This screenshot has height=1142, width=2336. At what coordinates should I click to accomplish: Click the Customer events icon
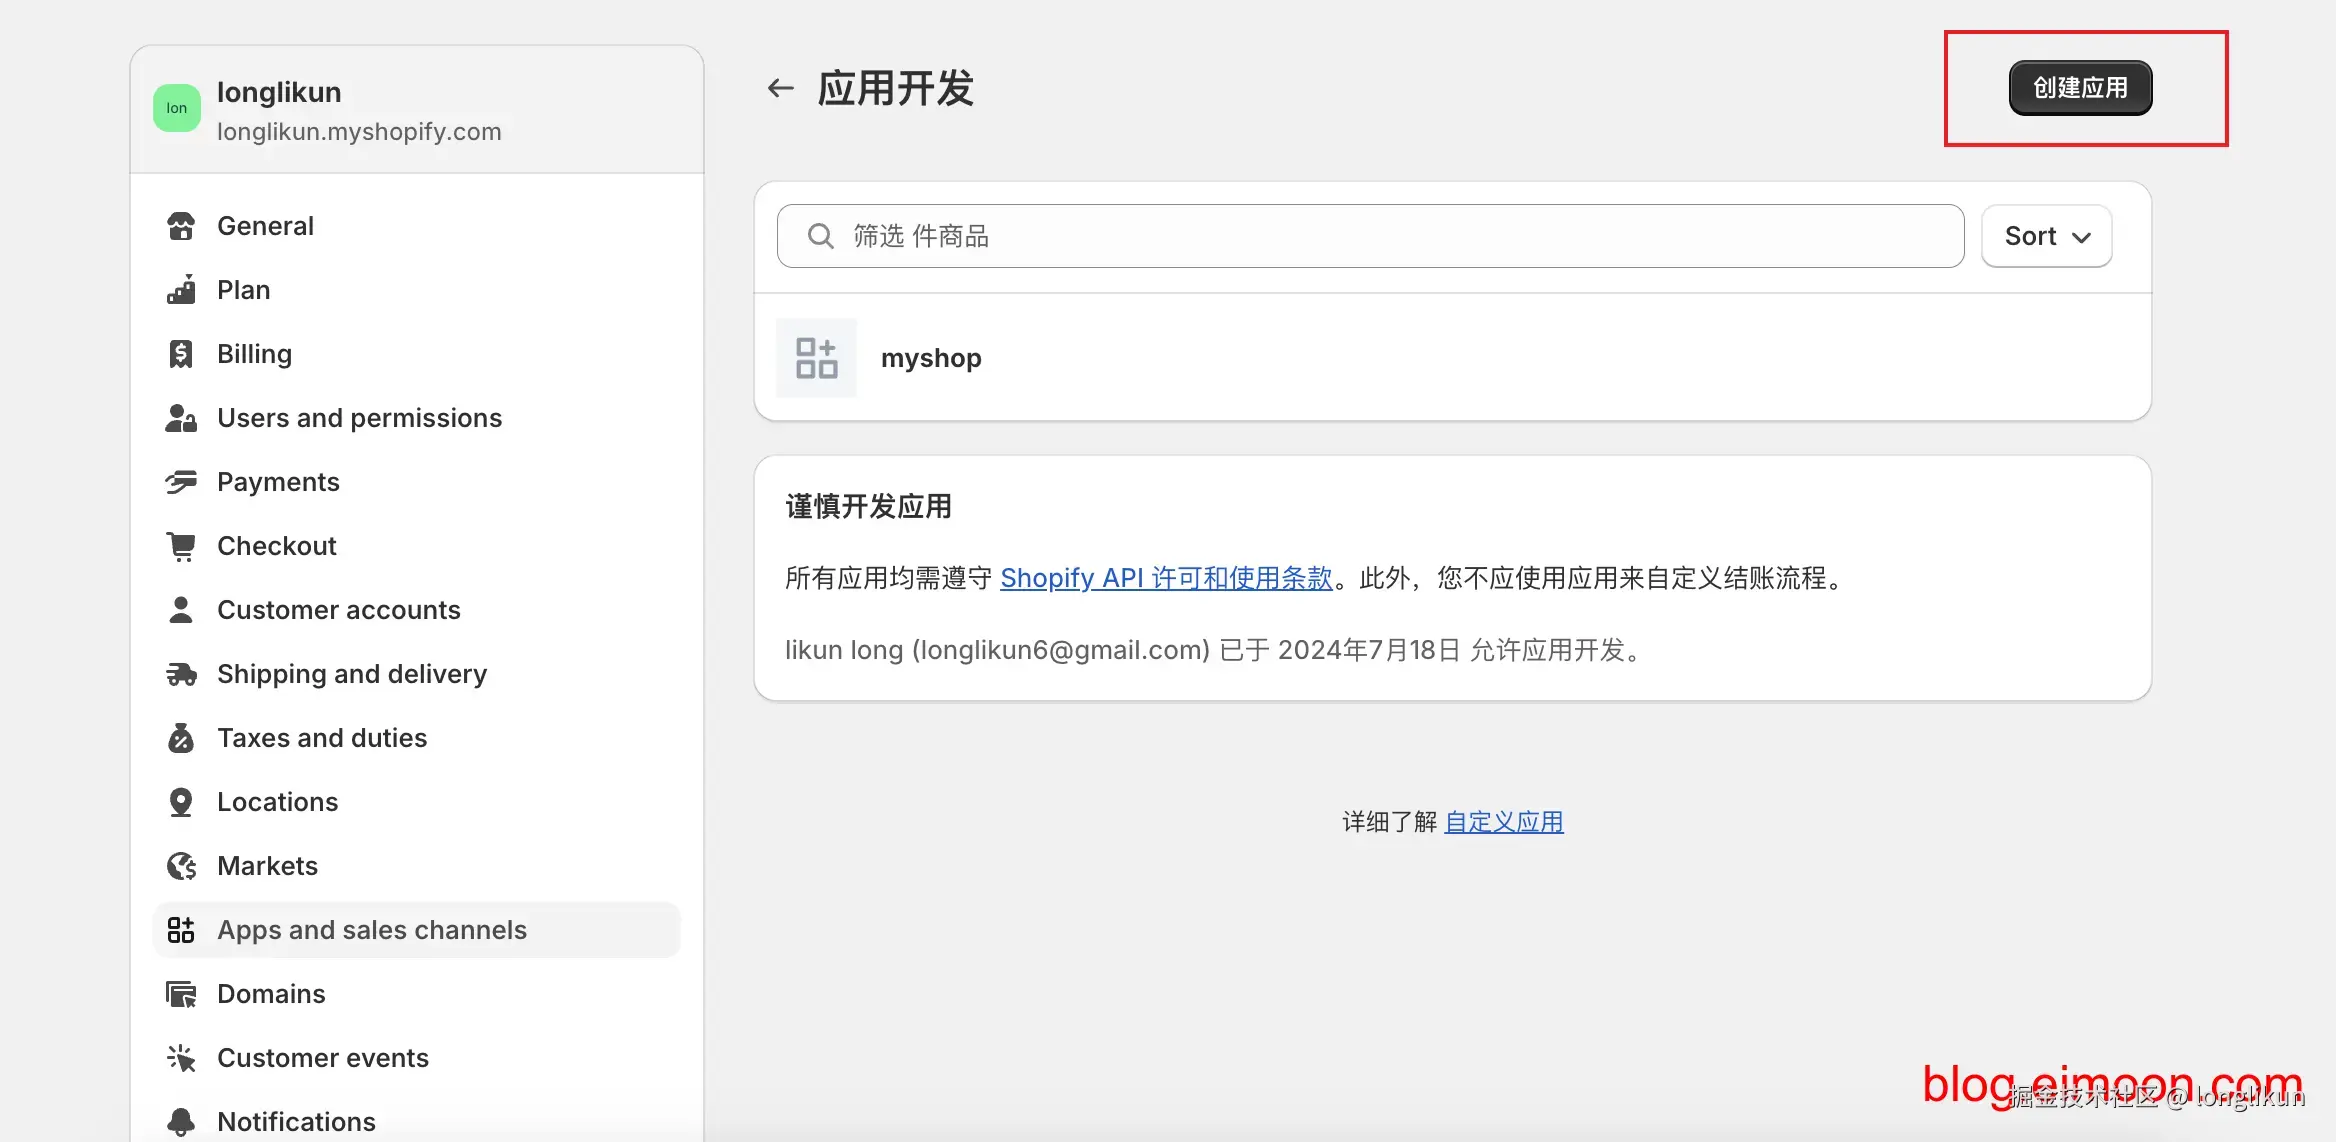[180, 1057]
